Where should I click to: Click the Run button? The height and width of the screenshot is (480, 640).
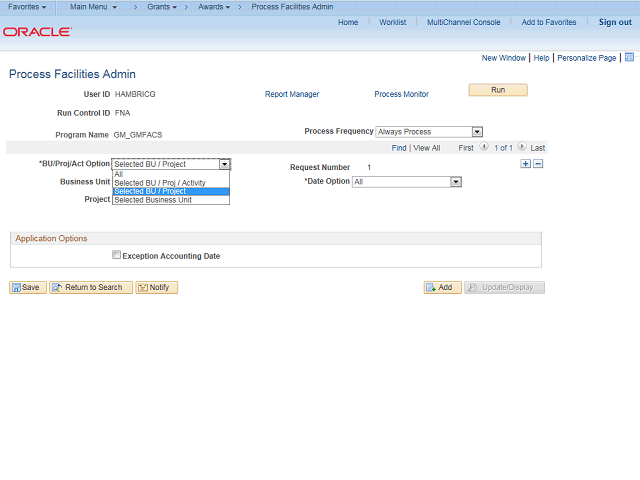[498, 90]
